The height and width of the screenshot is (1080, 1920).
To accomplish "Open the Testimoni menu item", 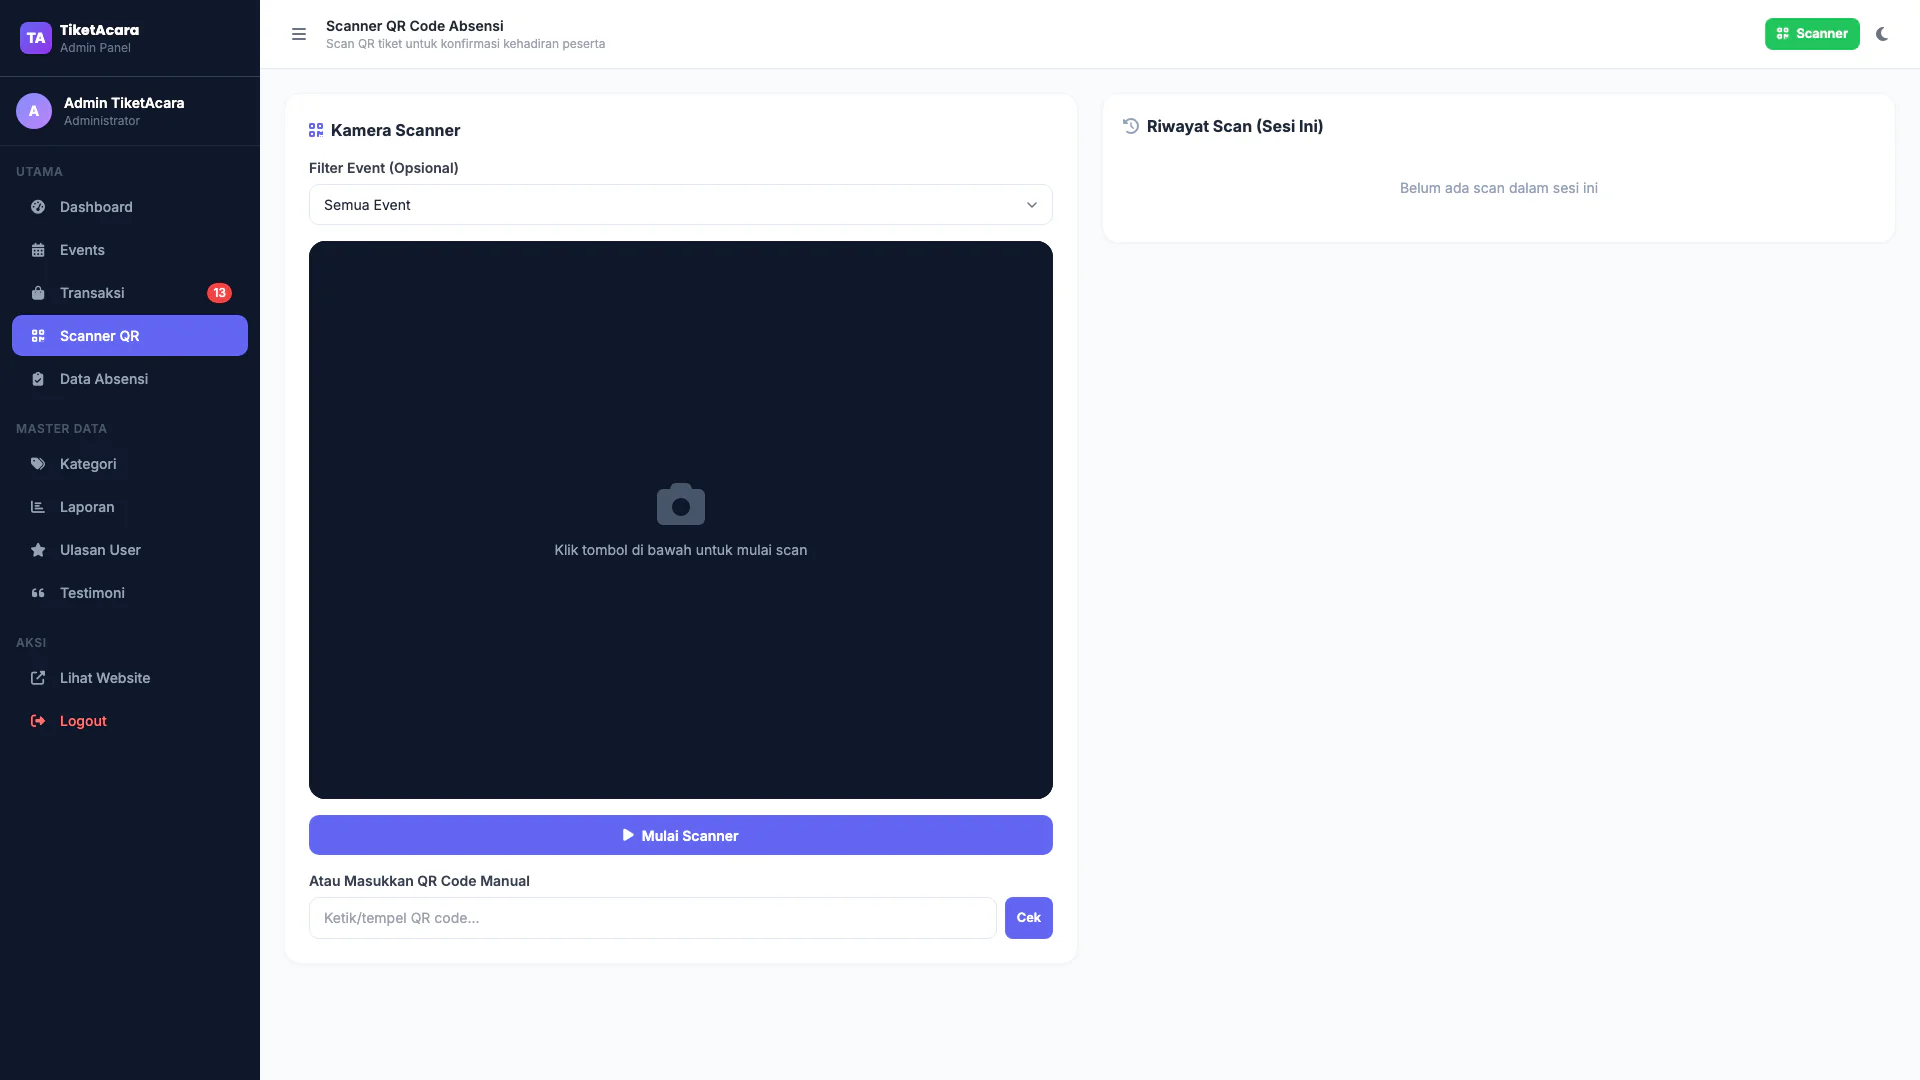I will [130, 593].
